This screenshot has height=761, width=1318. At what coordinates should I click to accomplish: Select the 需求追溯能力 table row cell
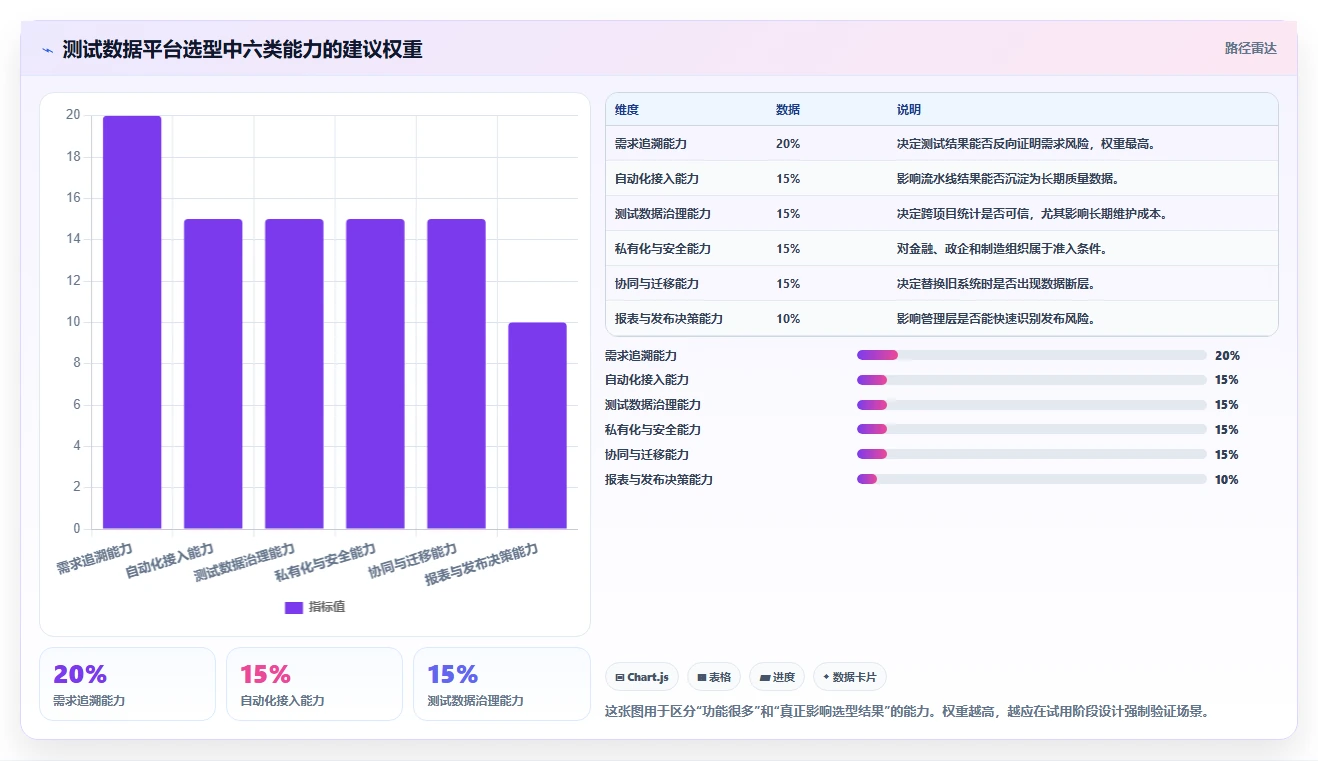(x=650, y=144)
